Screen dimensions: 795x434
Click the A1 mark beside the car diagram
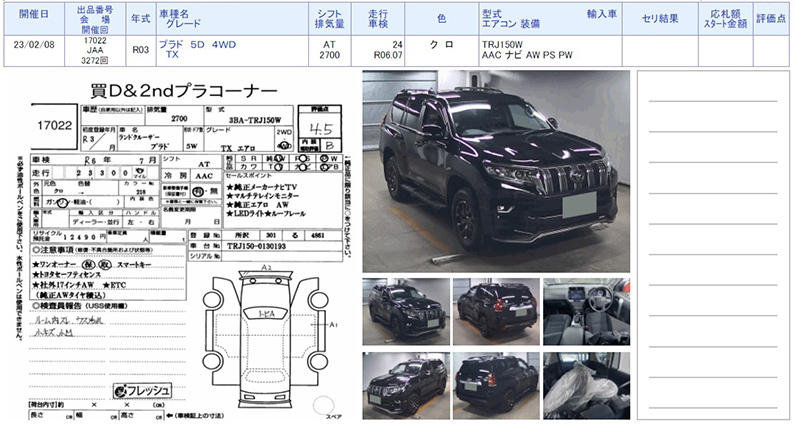334,324
